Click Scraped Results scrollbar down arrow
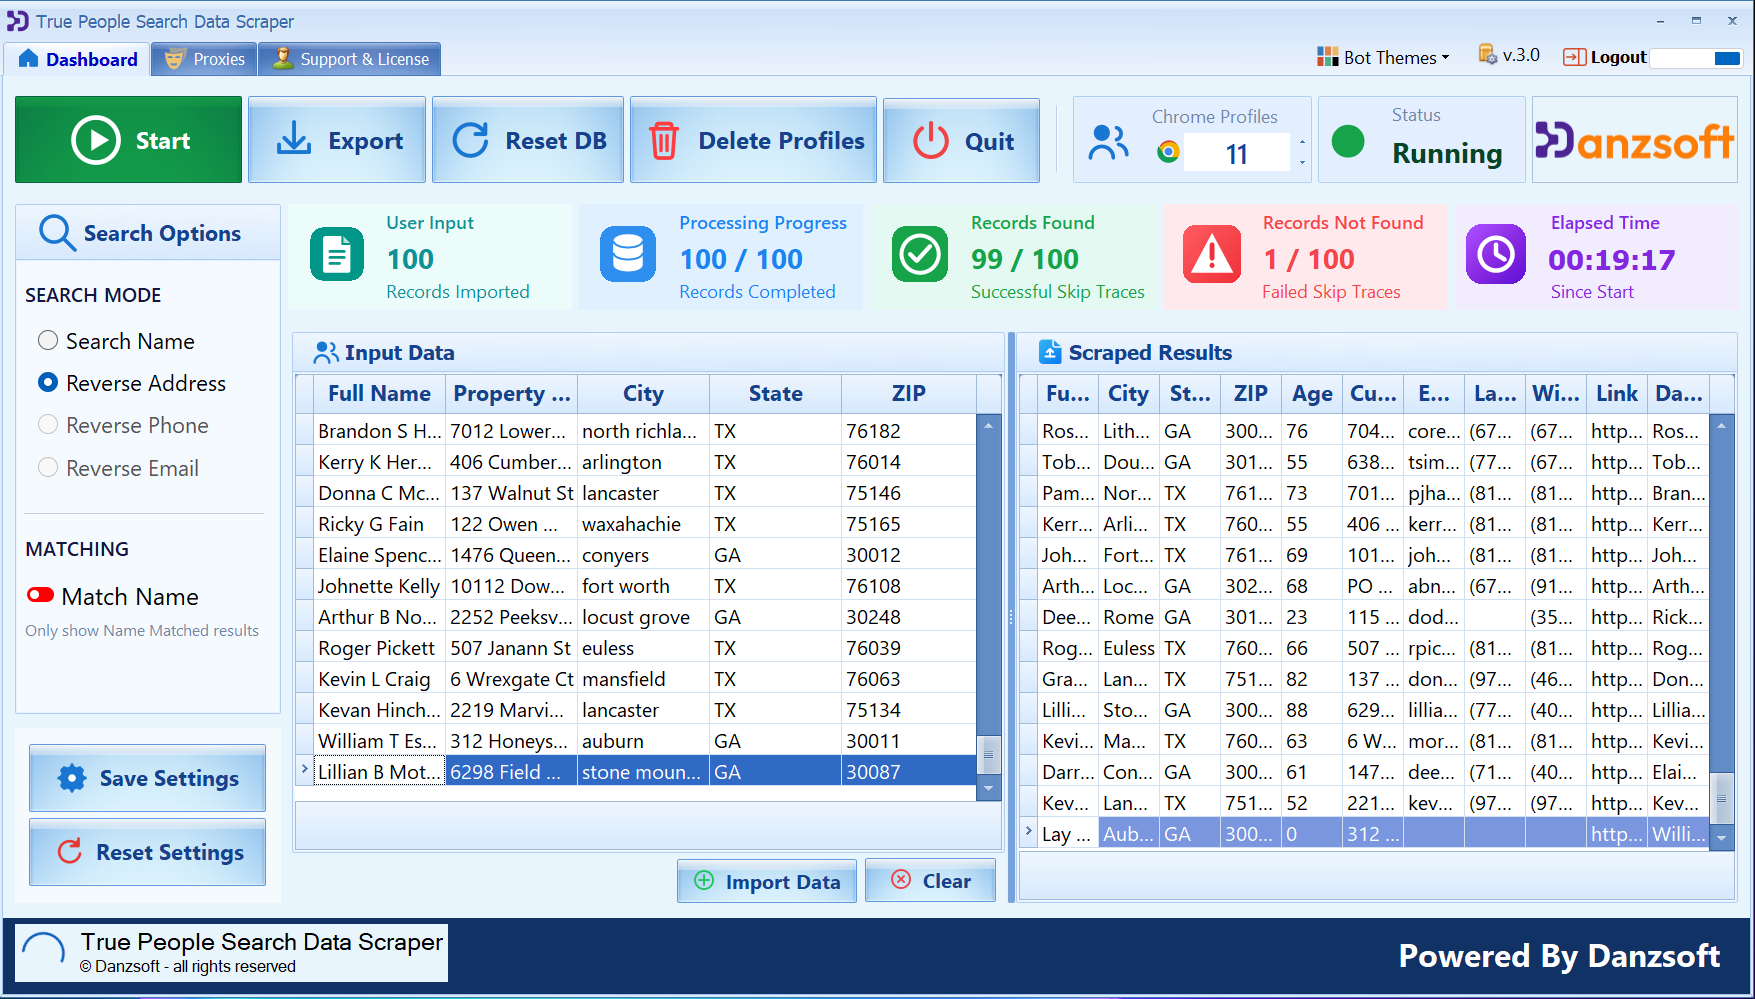The width and height of the screenshot is (1755, 999). 1721,838
